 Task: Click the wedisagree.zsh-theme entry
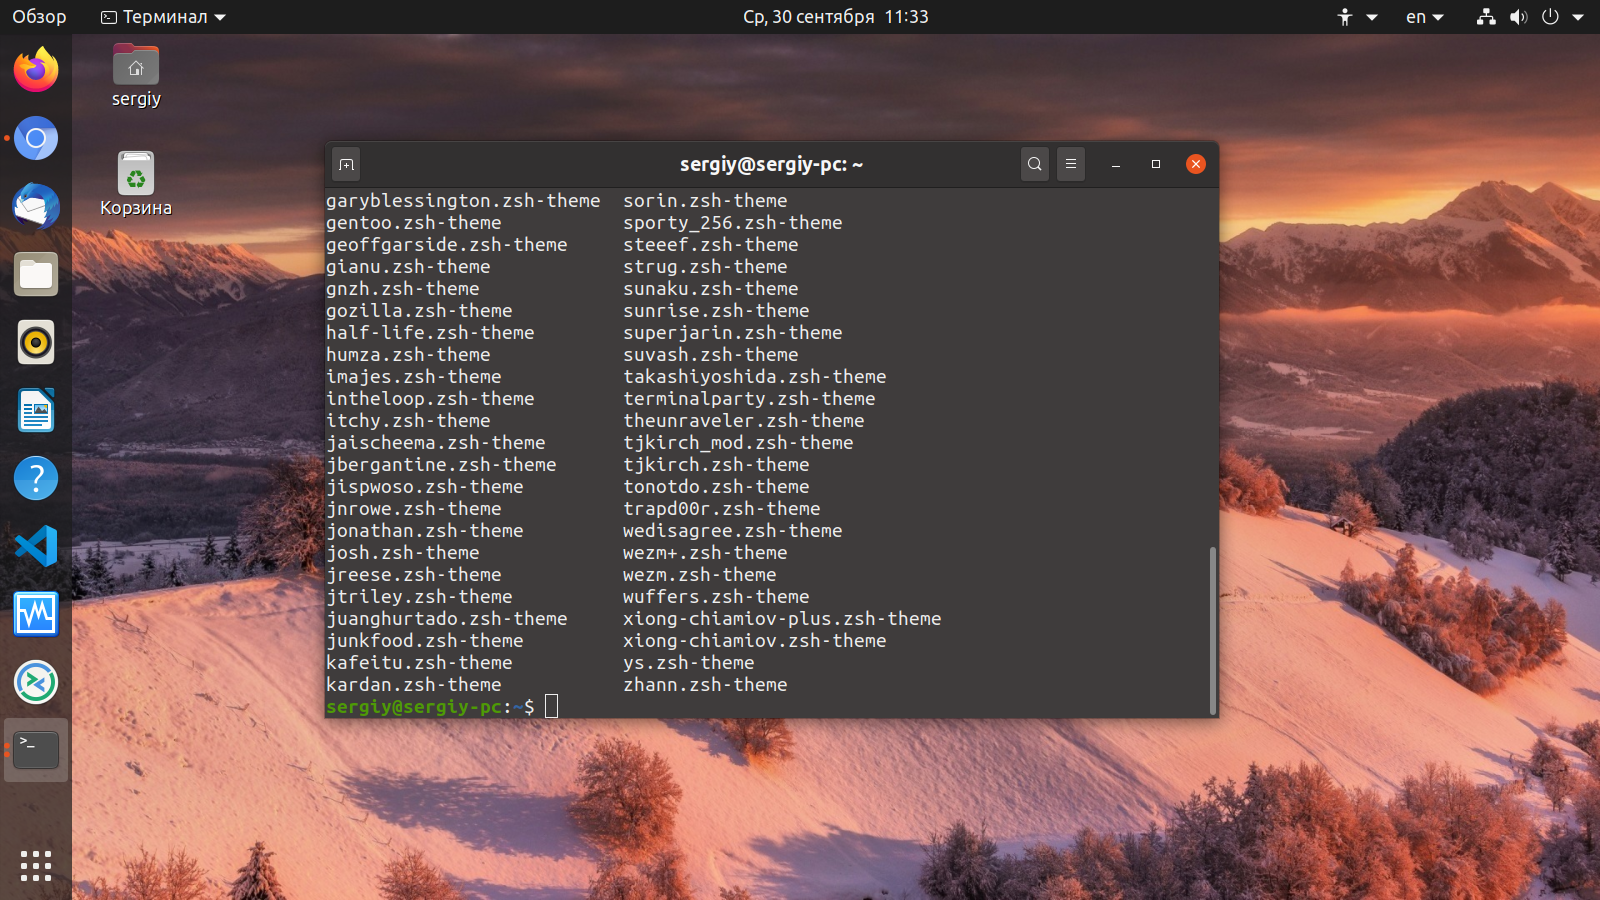[x=733, y=531]
